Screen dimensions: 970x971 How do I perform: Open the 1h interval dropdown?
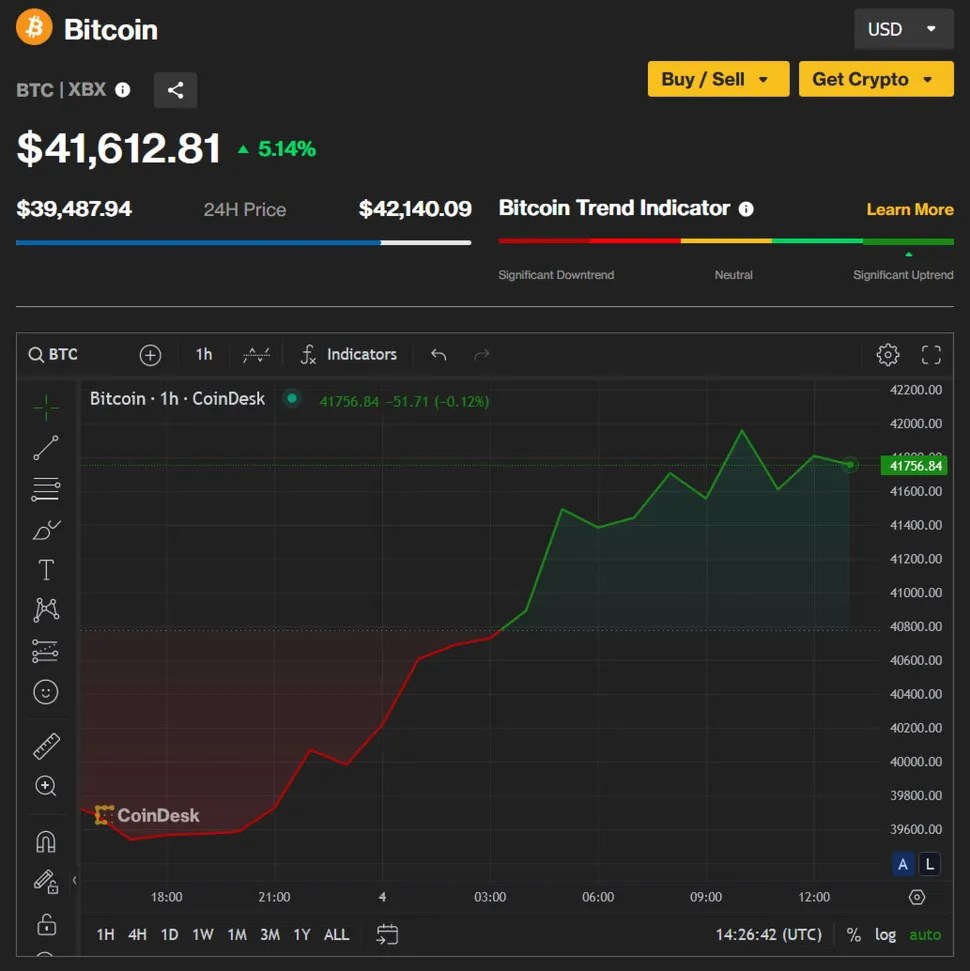(204, 355)
